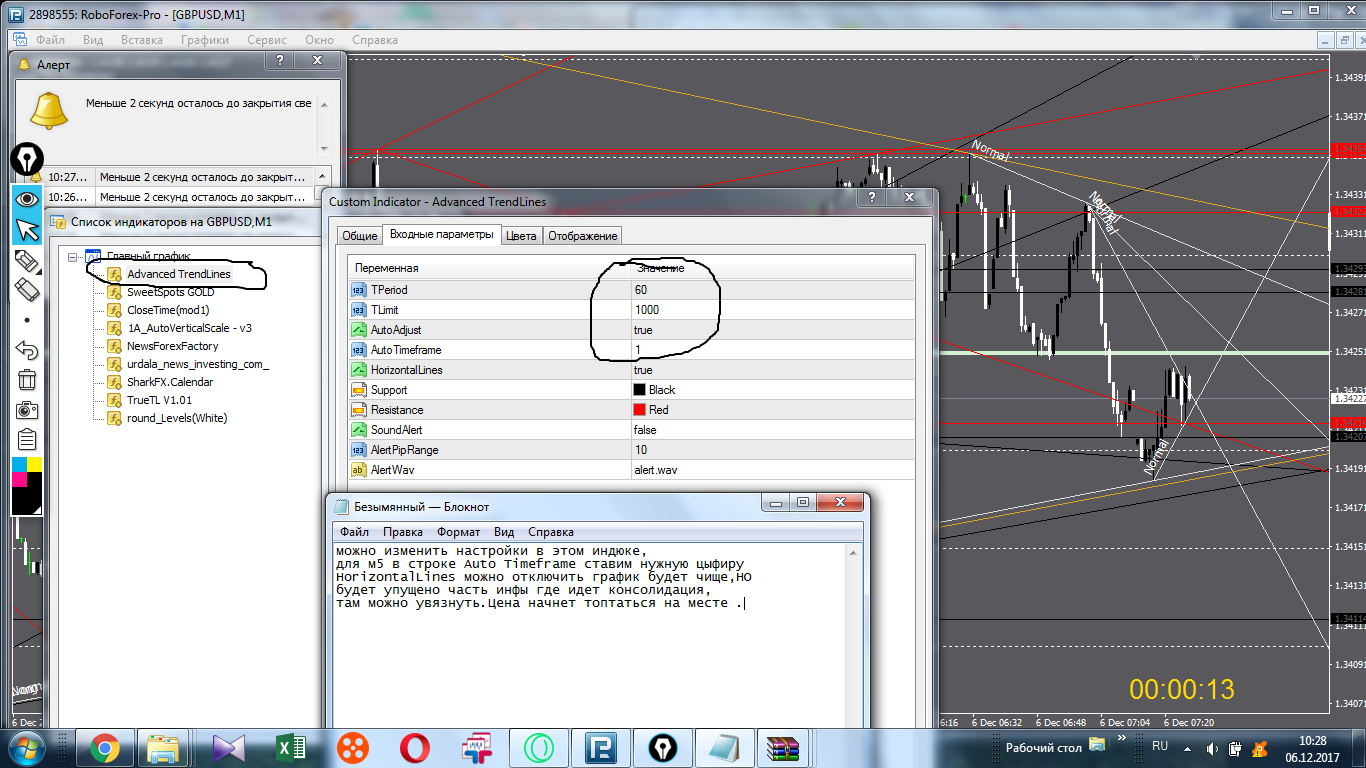The image size is (1366, 768).
Task: Select the arrow cursor tool in the drawing toolbar
Action: coord(26,230)
